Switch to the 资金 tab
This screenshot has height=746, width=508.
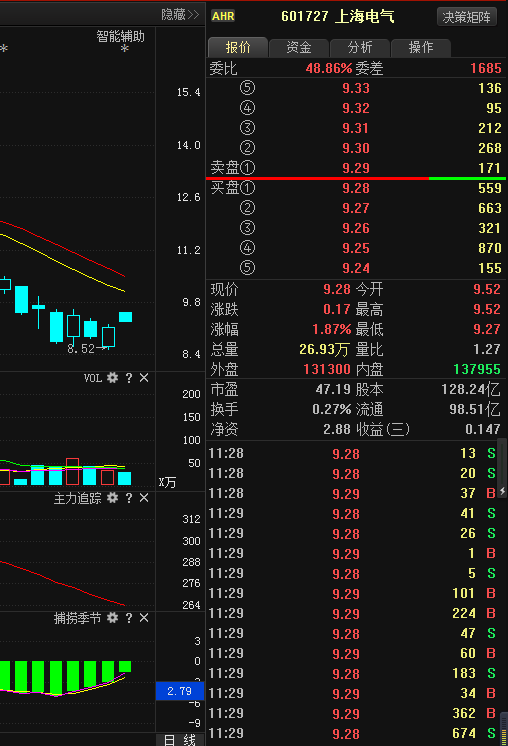[x=299, y=47]
